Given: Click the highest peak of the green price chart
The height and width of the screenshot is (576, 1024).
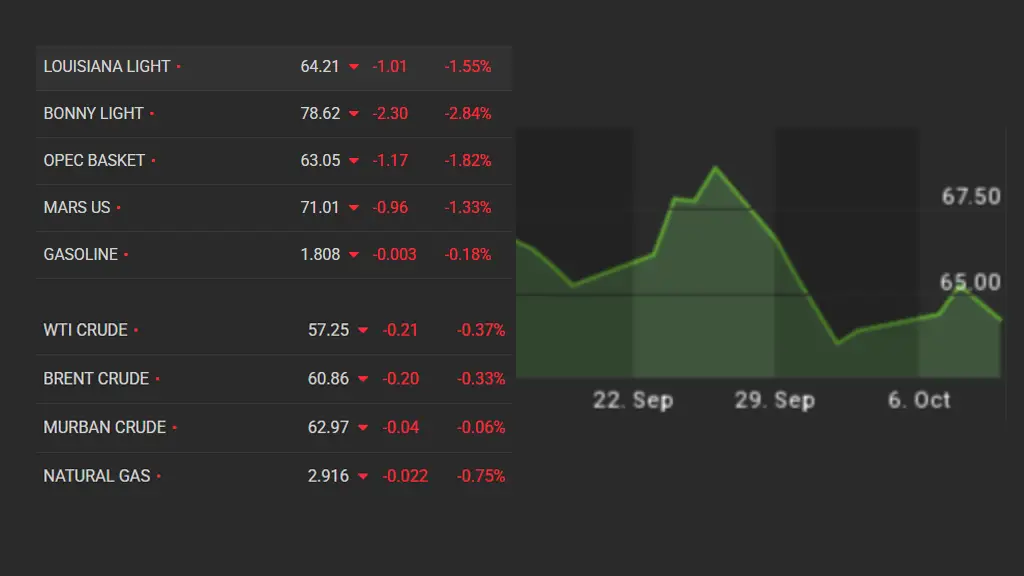Looking at the screenshot, I should [x=715, y=168].
